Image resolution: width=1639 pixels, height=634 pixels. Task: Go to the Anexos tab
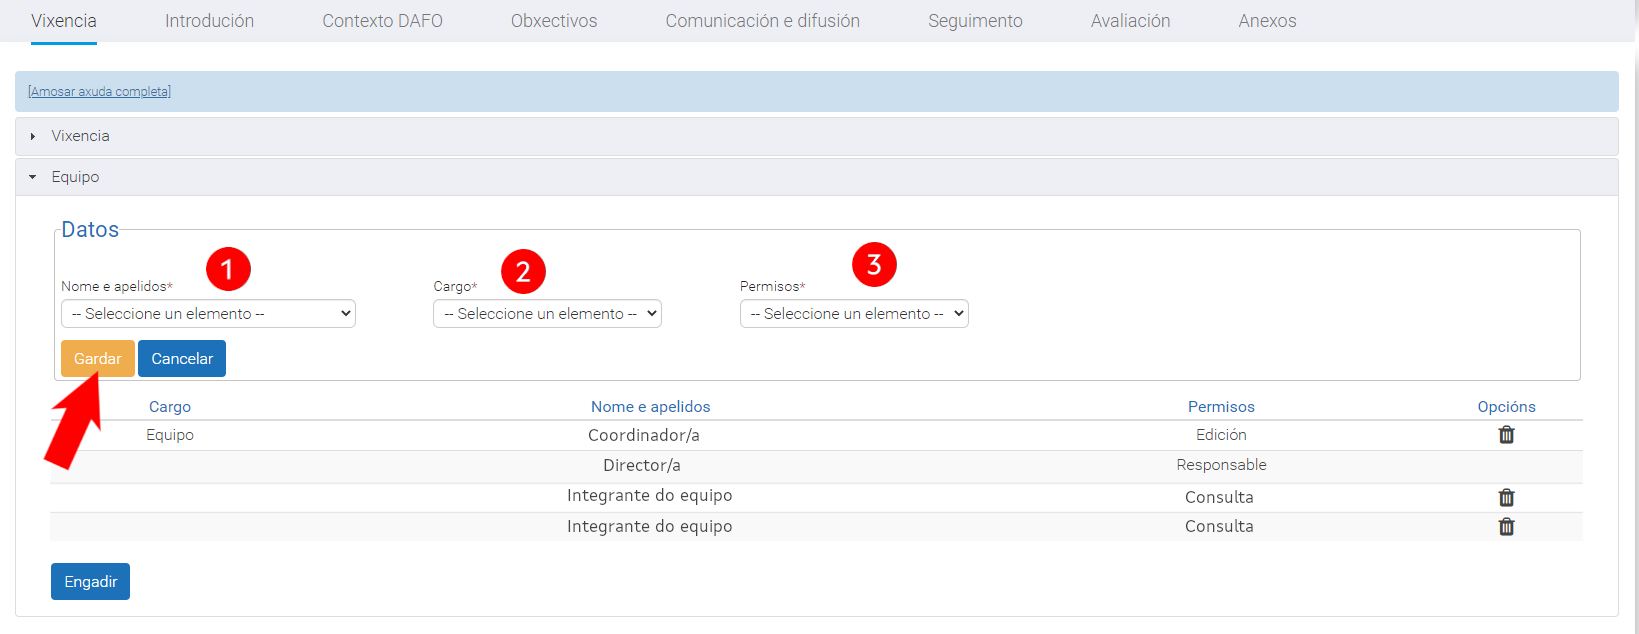[1267, 21]
